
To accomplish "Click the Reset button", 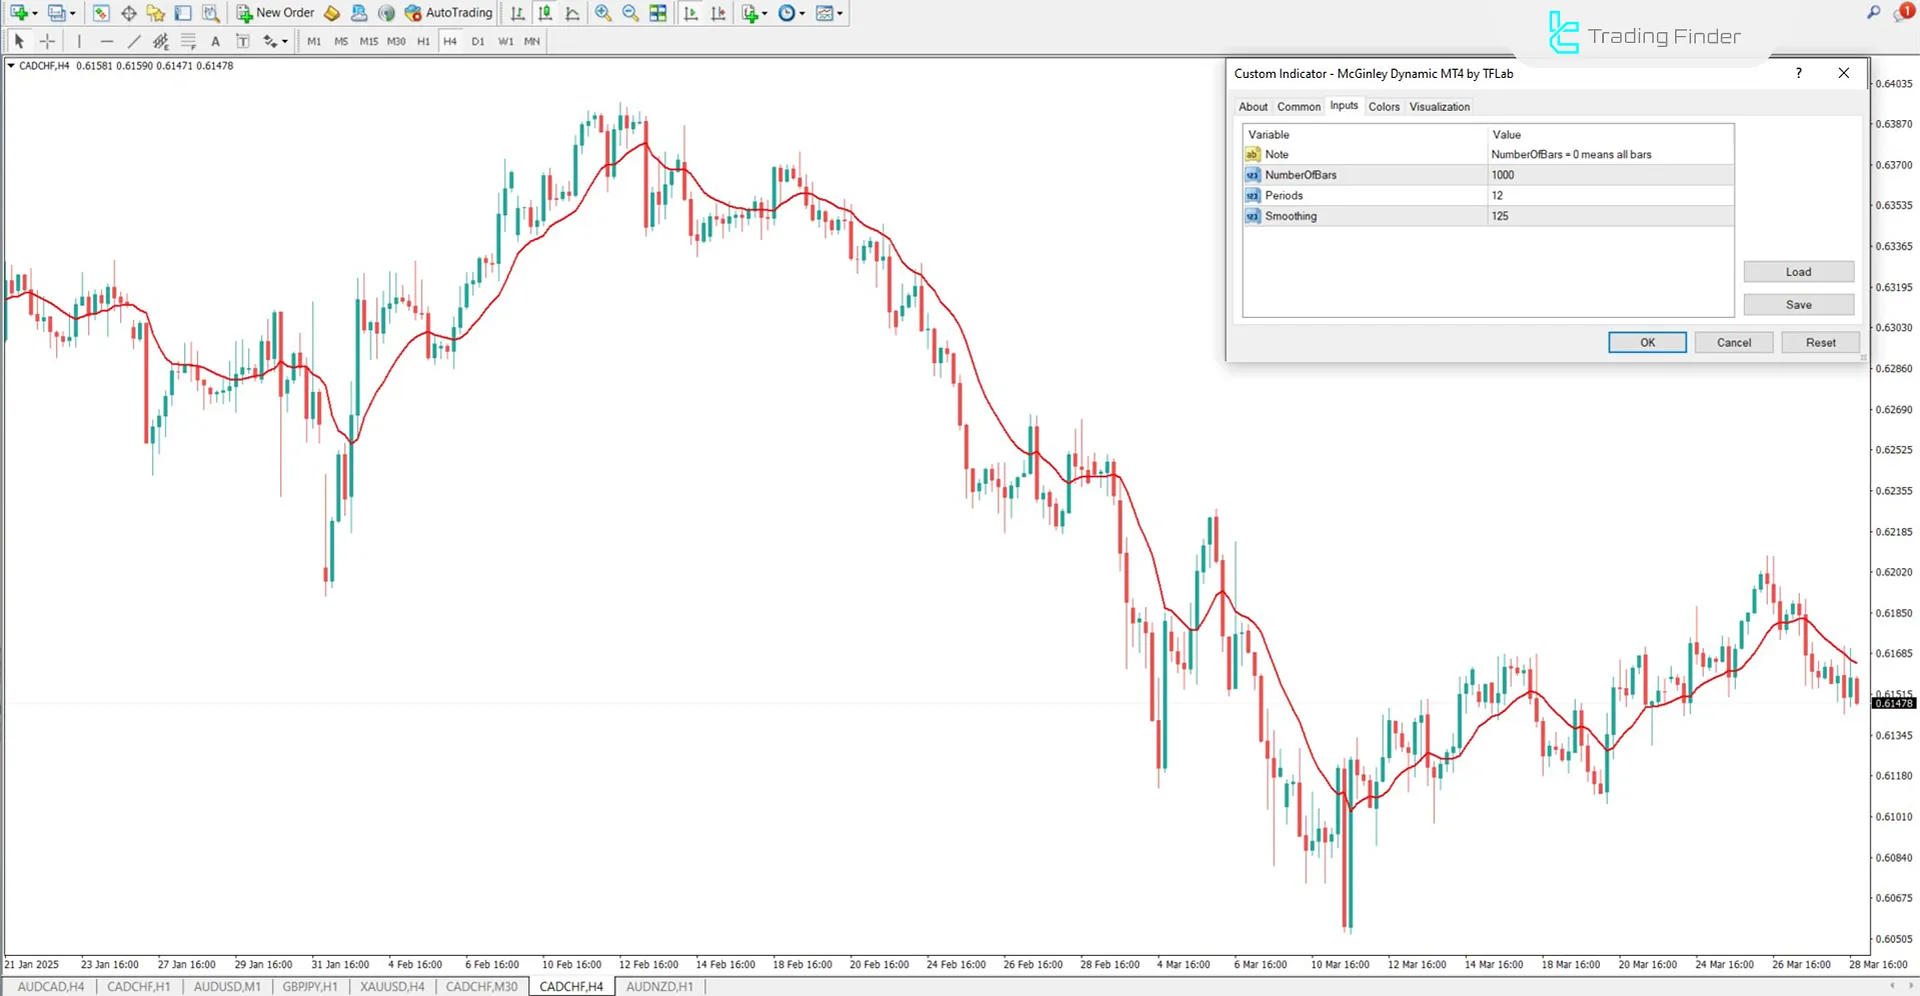I will [1820, 342].
